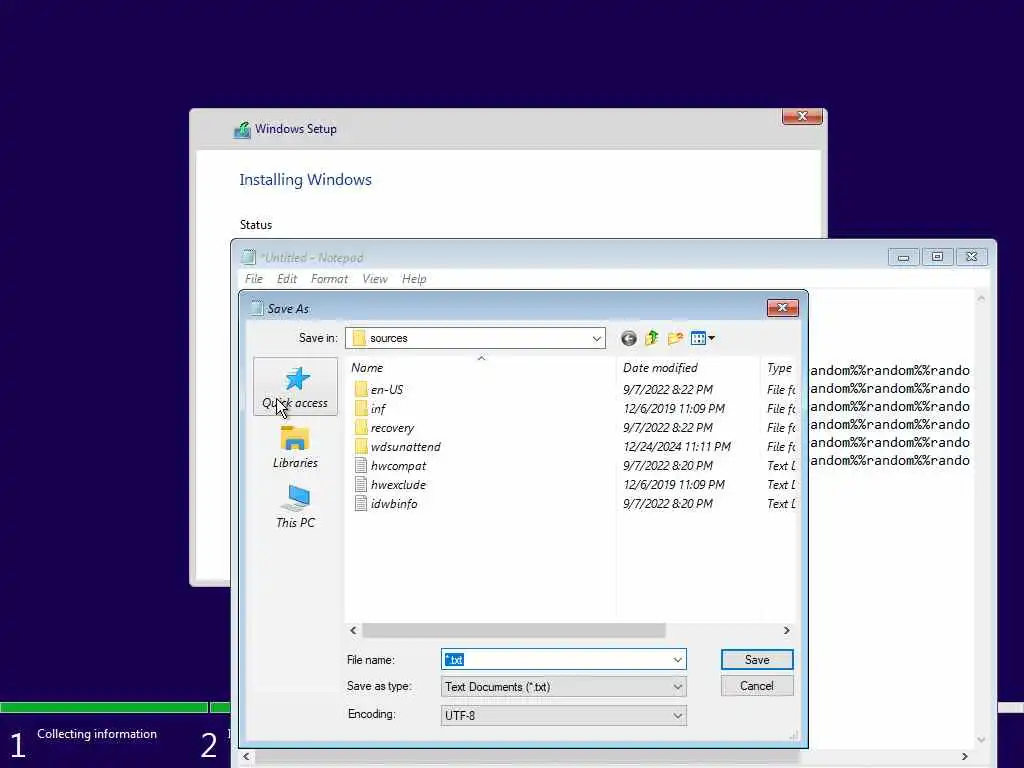Open the Notepad Help menu

414,279
